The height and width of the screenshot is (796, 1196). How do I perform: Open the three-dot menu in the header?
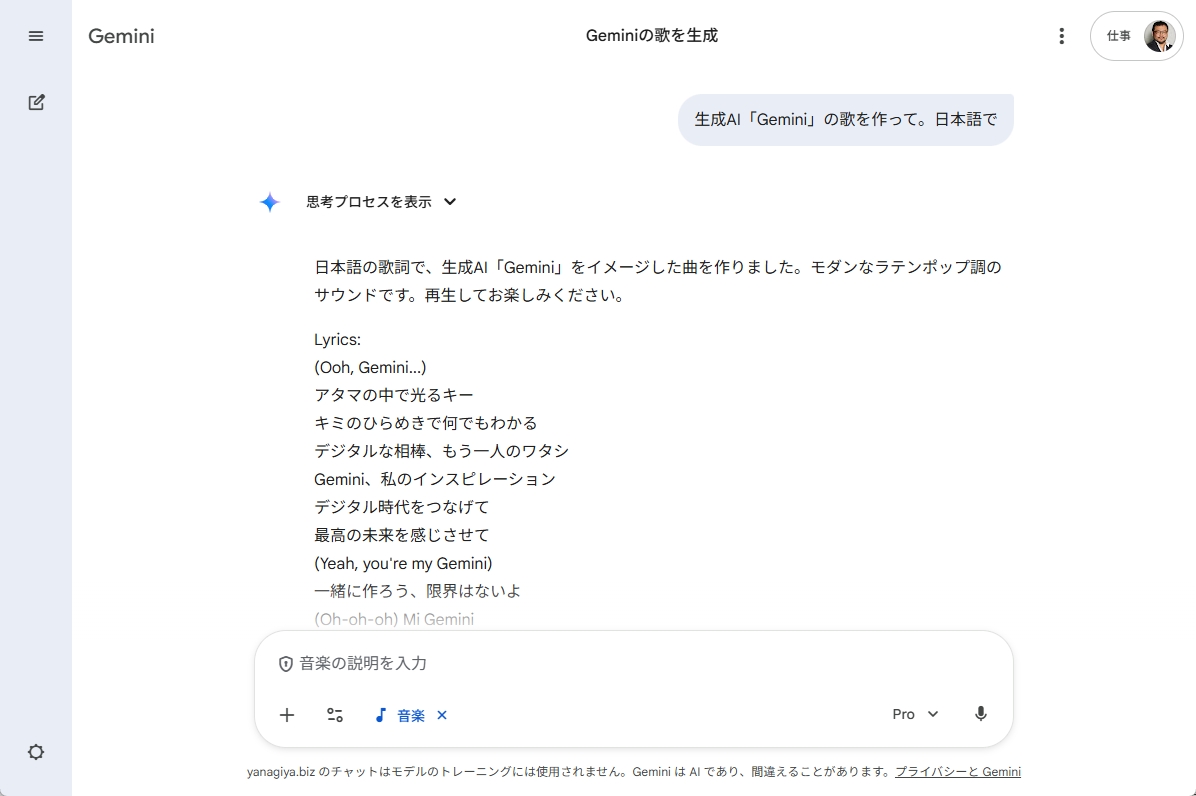pos(1062,35)
